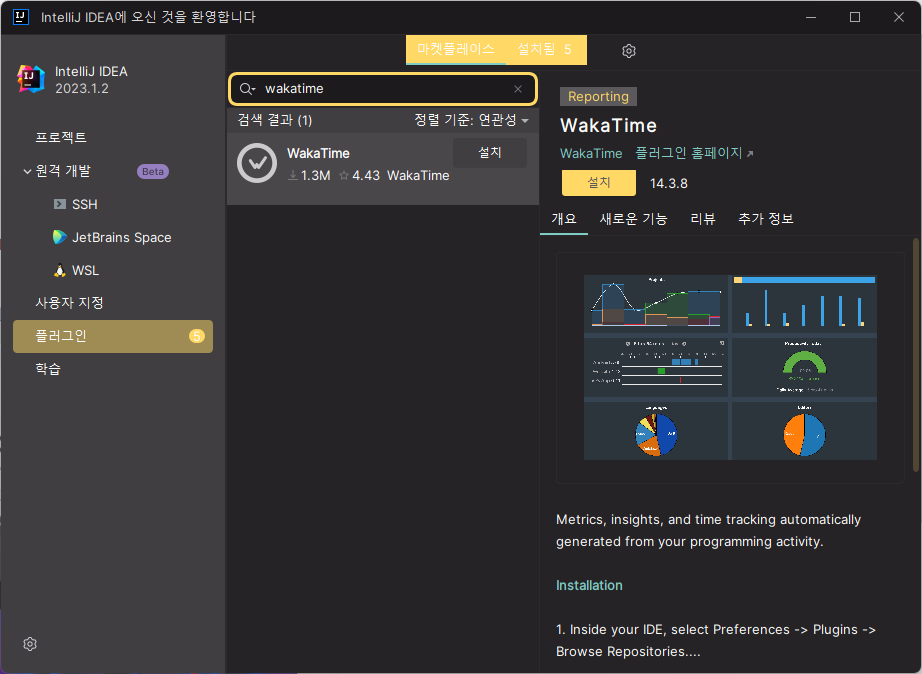The width and height of the screenshot is (922, 674).
Task: Click the yellow 설치 button in details
Action: coord(599,183)
